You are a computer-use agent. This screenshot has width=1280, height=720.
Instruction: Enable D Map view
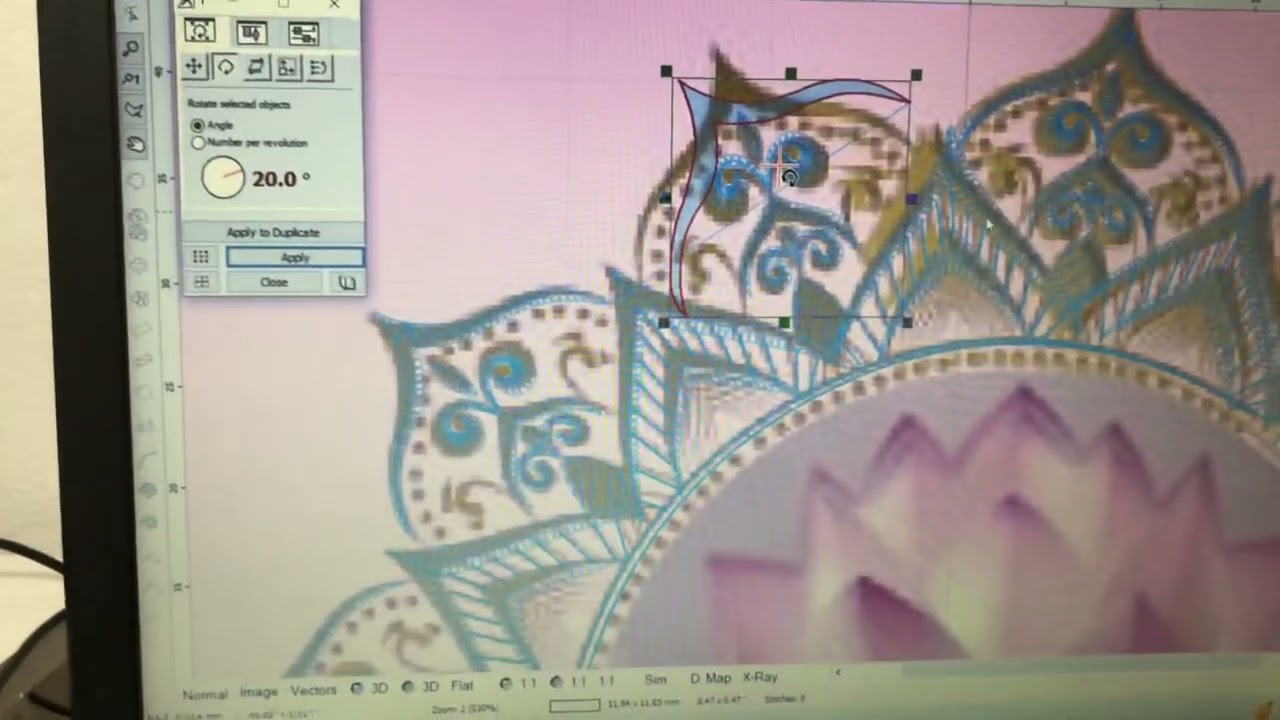711,679
